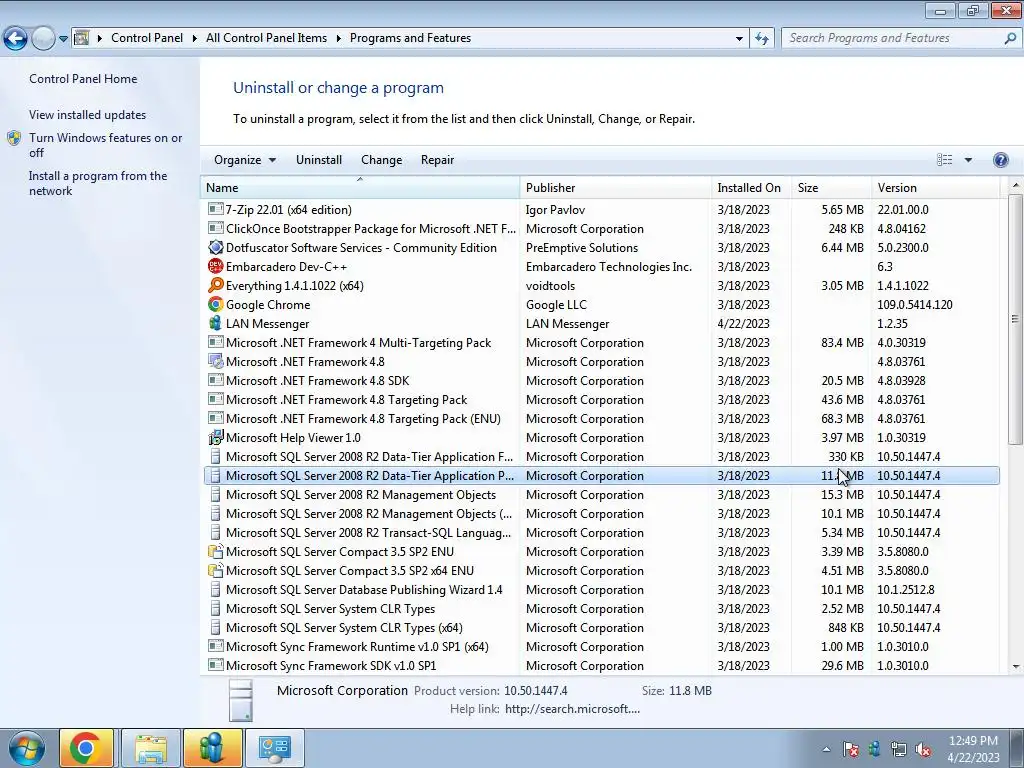Click the Microsoft Help Viewer 1.0 icon
The height and width of the screenshot is (768, 1024).
(x=216, y=438)
